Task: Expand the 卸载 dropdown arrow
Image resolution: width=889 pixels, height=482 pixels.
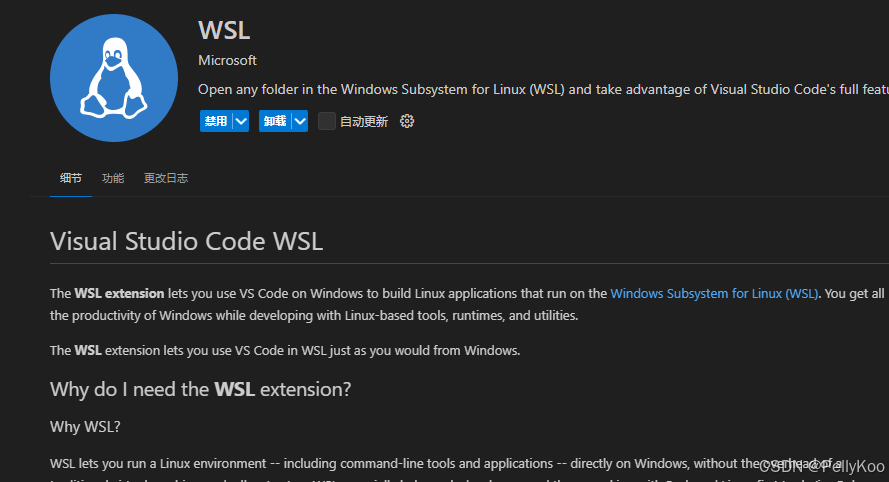Action: click(300, 121)
